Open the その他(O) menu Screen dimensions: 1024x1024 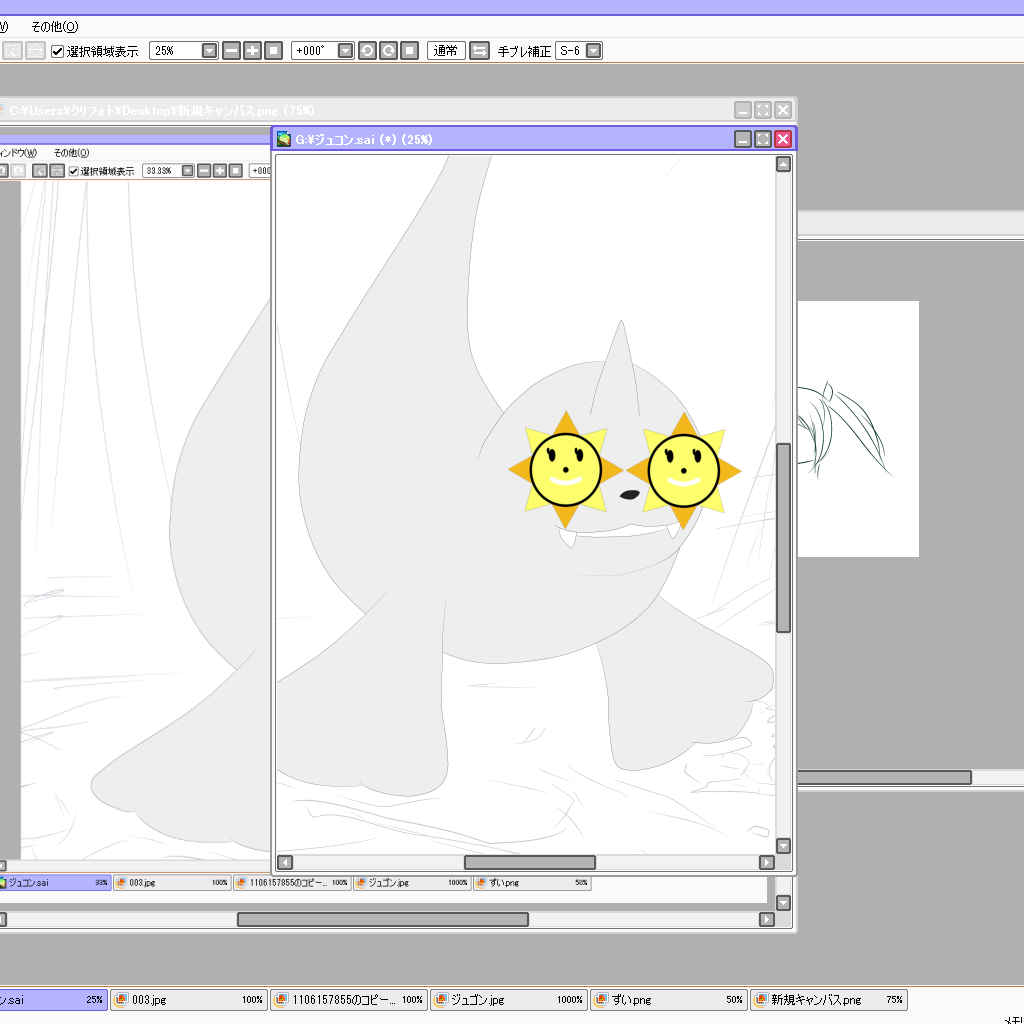pyautogui.click(x=55, y=27)
